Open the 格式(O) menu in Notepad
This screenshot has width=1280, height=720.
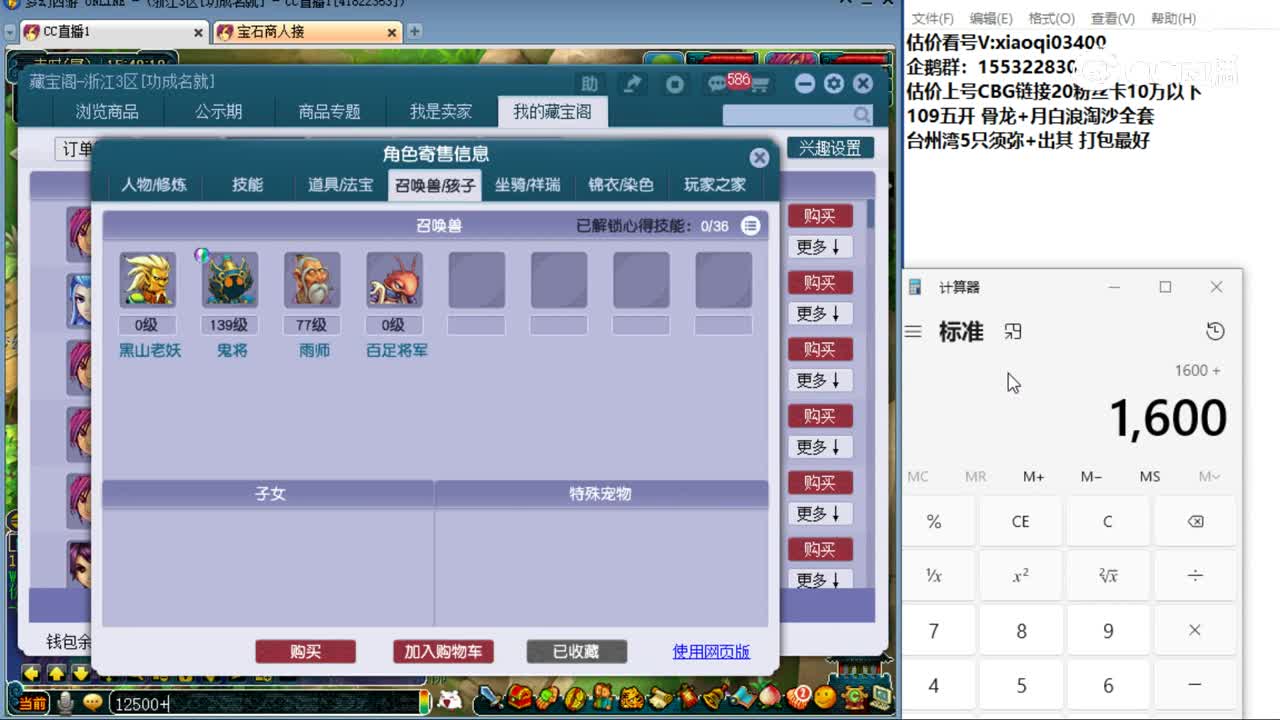pyautogui.click(x=1051, y=19)
